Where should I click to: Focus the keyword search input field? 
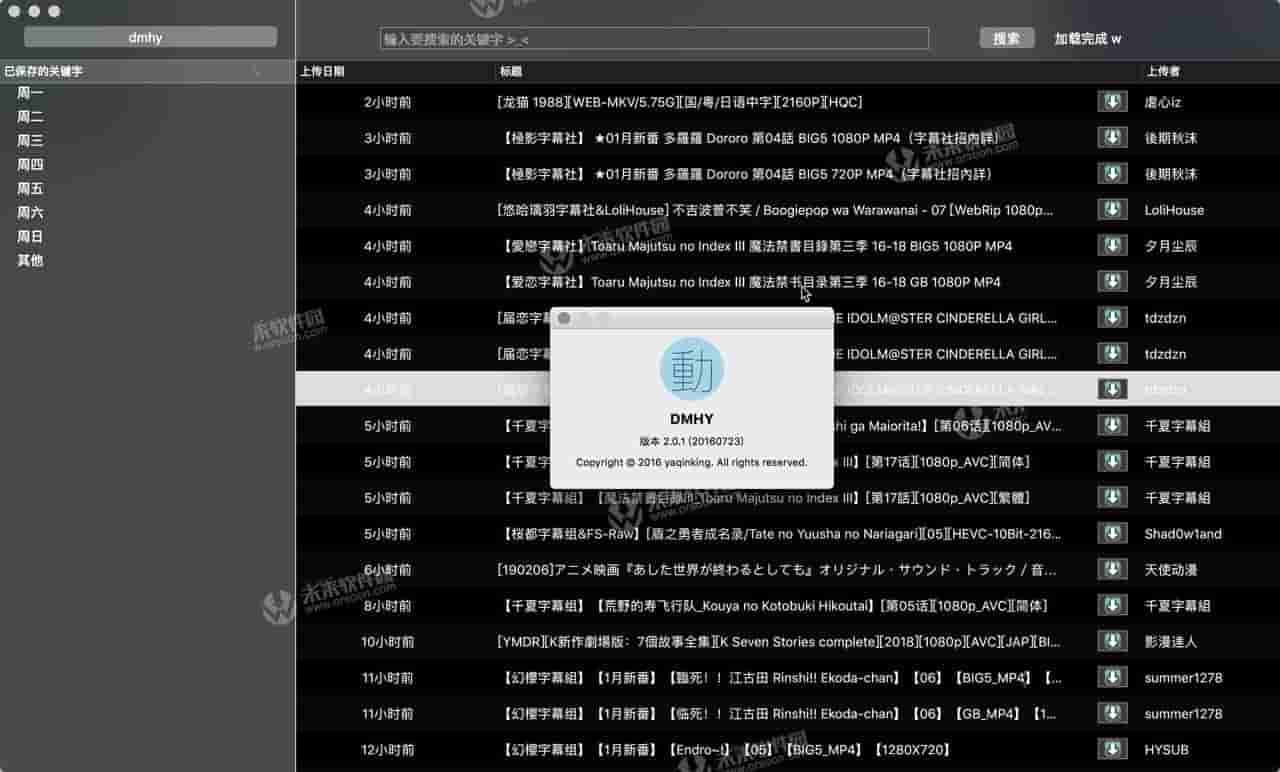[x=654, y=38]
